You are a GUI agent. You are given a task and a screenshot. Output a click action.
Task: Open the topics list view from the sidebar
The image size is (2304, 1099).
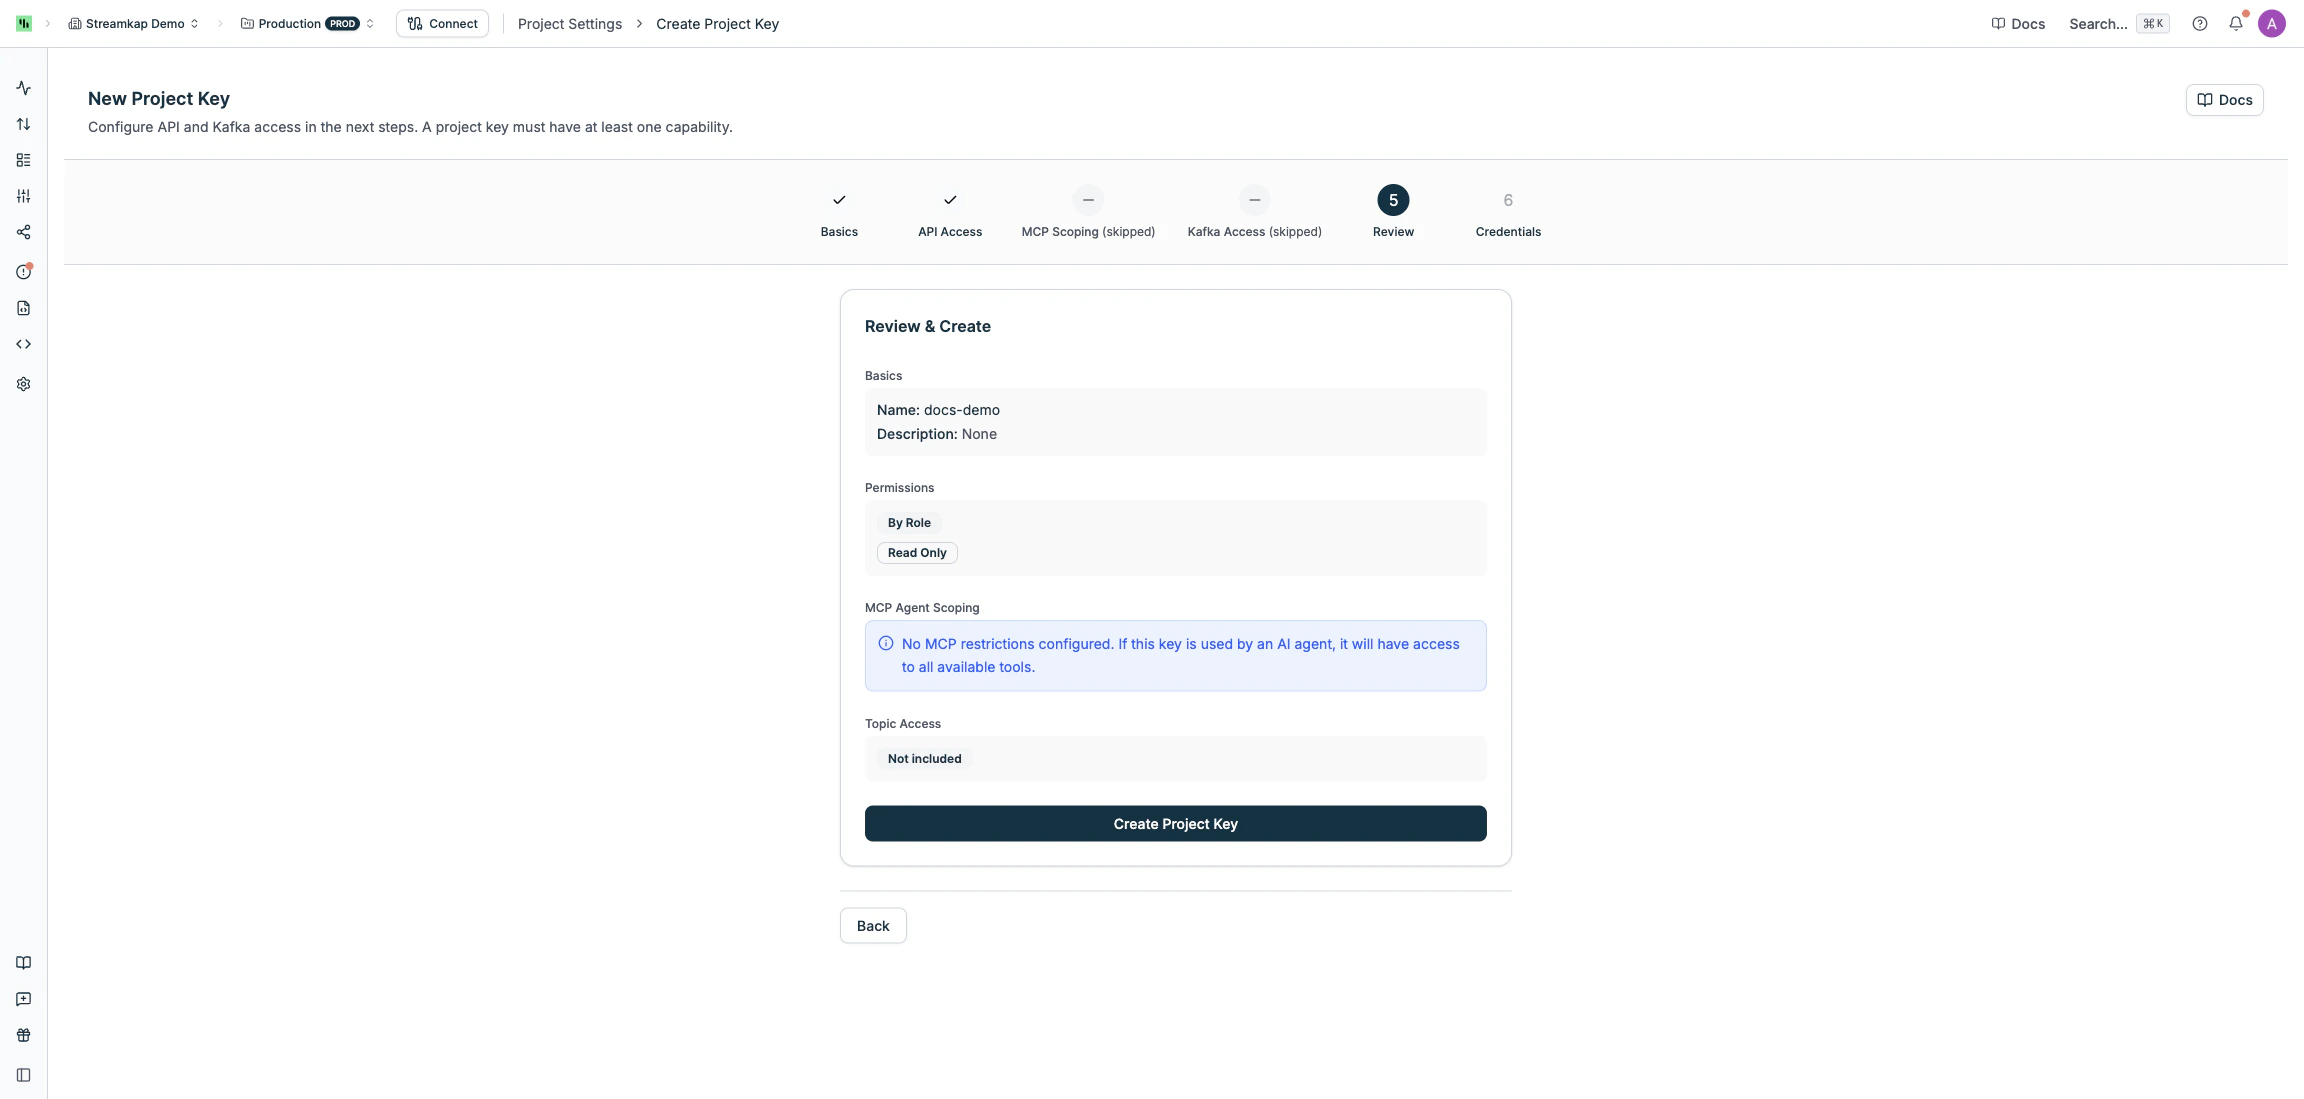[23, 160]
